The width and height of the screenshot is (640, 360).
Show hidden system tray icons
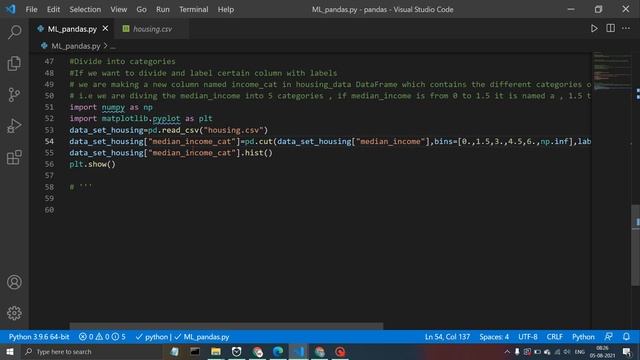click(x=507, y=351)
